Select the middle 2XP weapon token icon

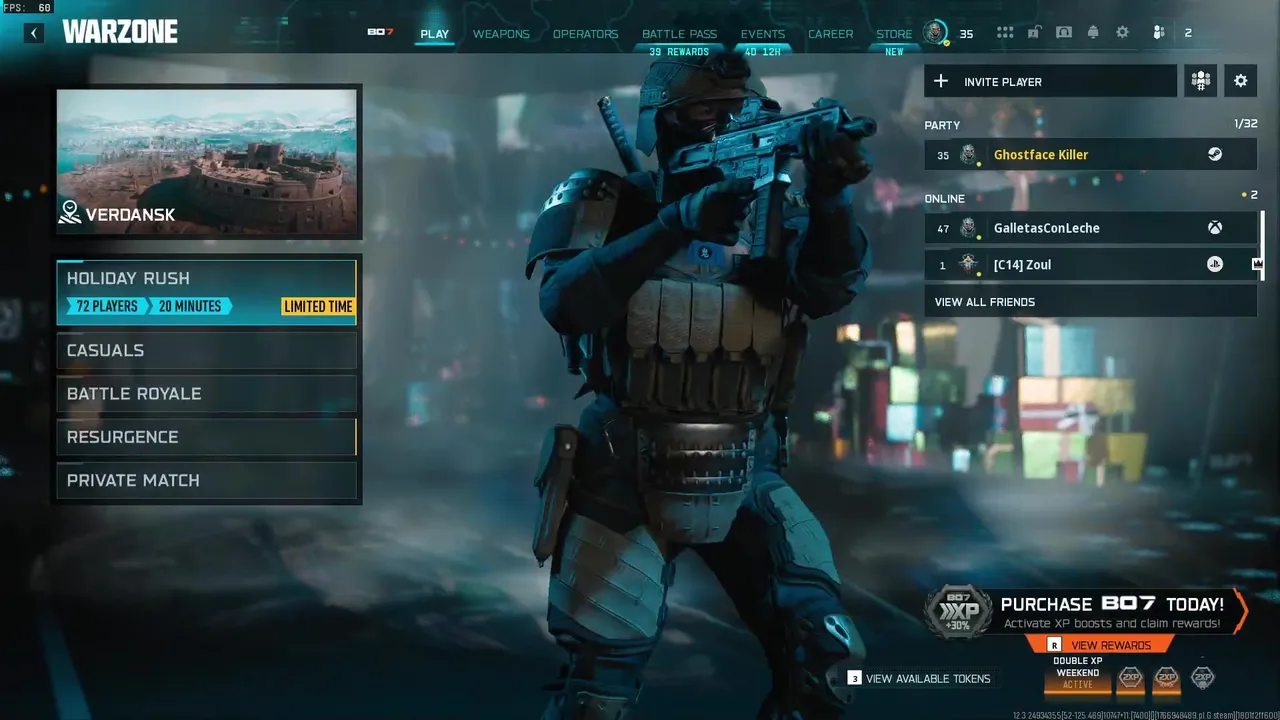pyautogui.click(x=1166, y=679)
